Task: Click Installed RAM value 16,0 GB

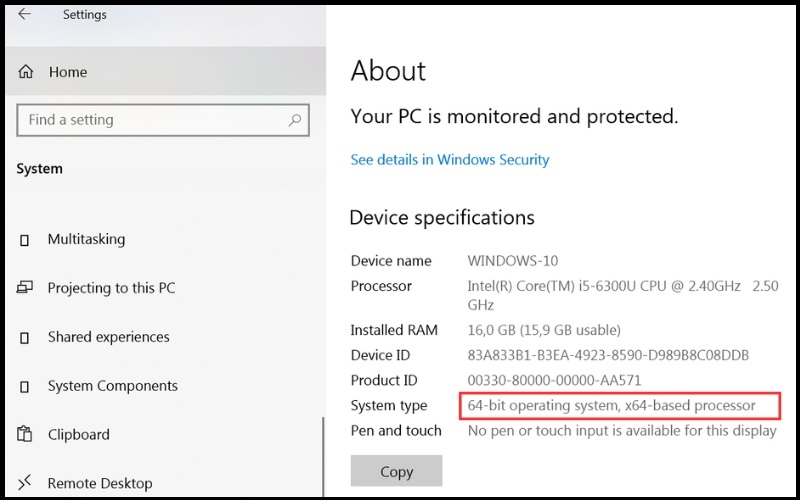Action: (x=544, y=330)
